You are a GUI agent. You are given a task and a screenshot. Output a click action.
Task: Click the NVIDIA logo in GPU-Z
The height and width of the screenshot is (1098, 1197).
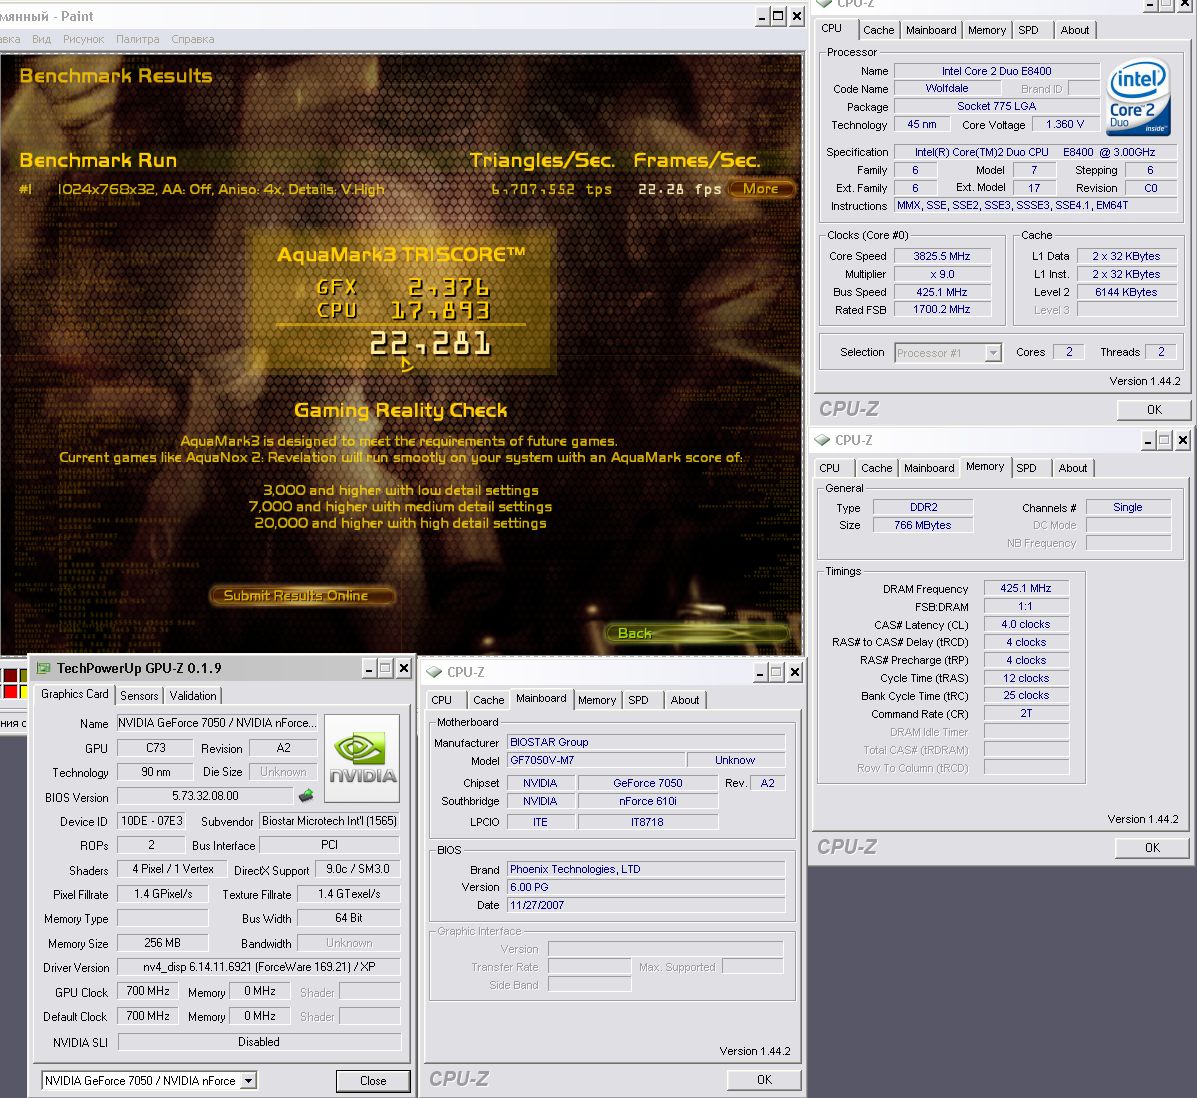click(362, 758)
